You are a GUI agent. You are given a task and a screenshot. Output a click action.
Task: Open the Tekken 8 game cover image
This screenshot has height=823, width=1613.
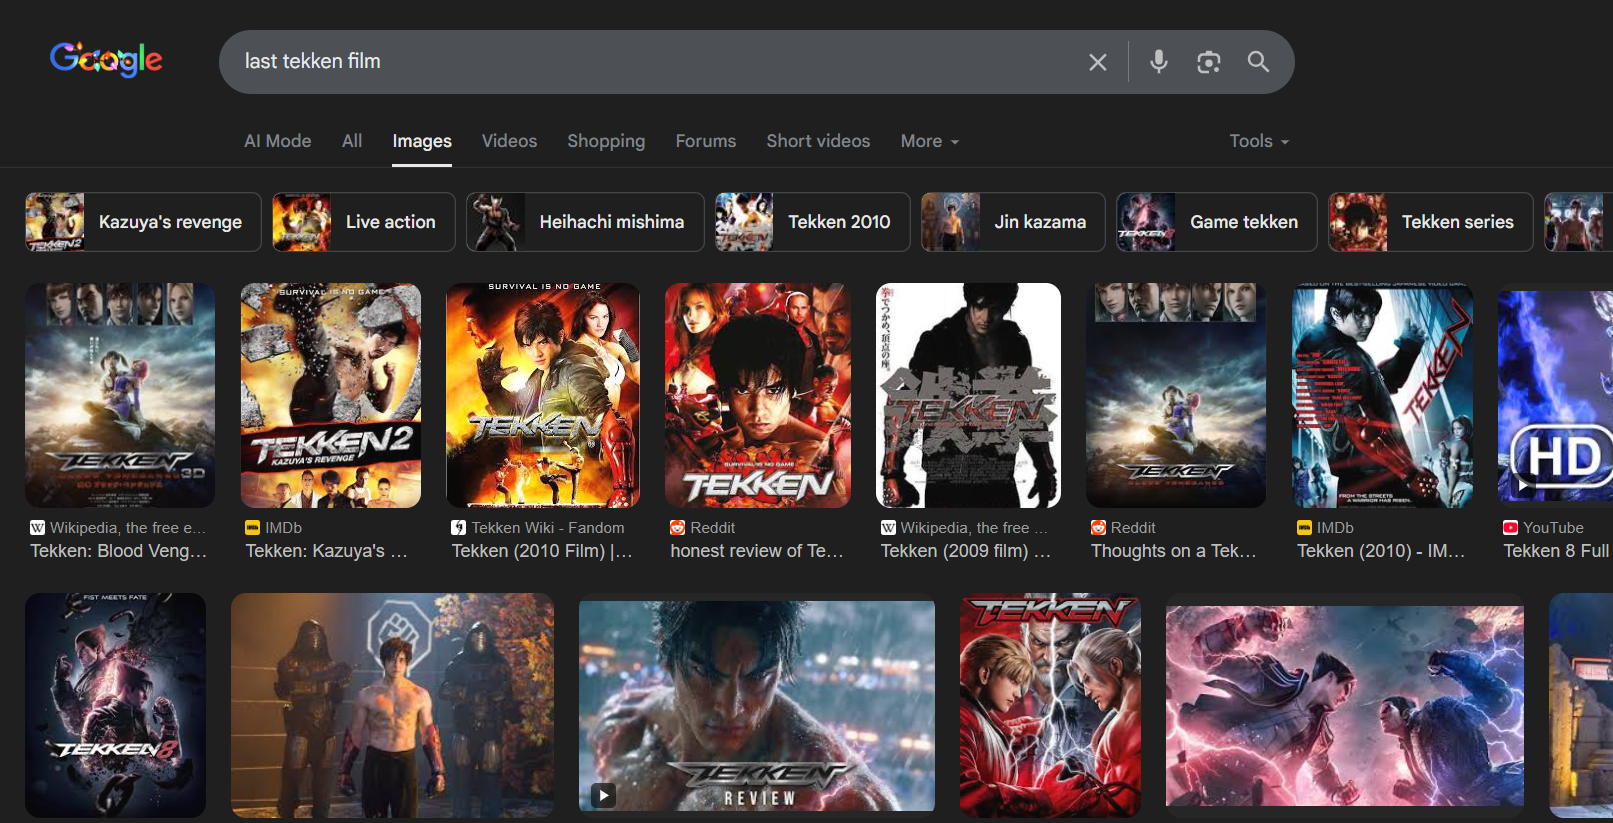coord(116,705)
